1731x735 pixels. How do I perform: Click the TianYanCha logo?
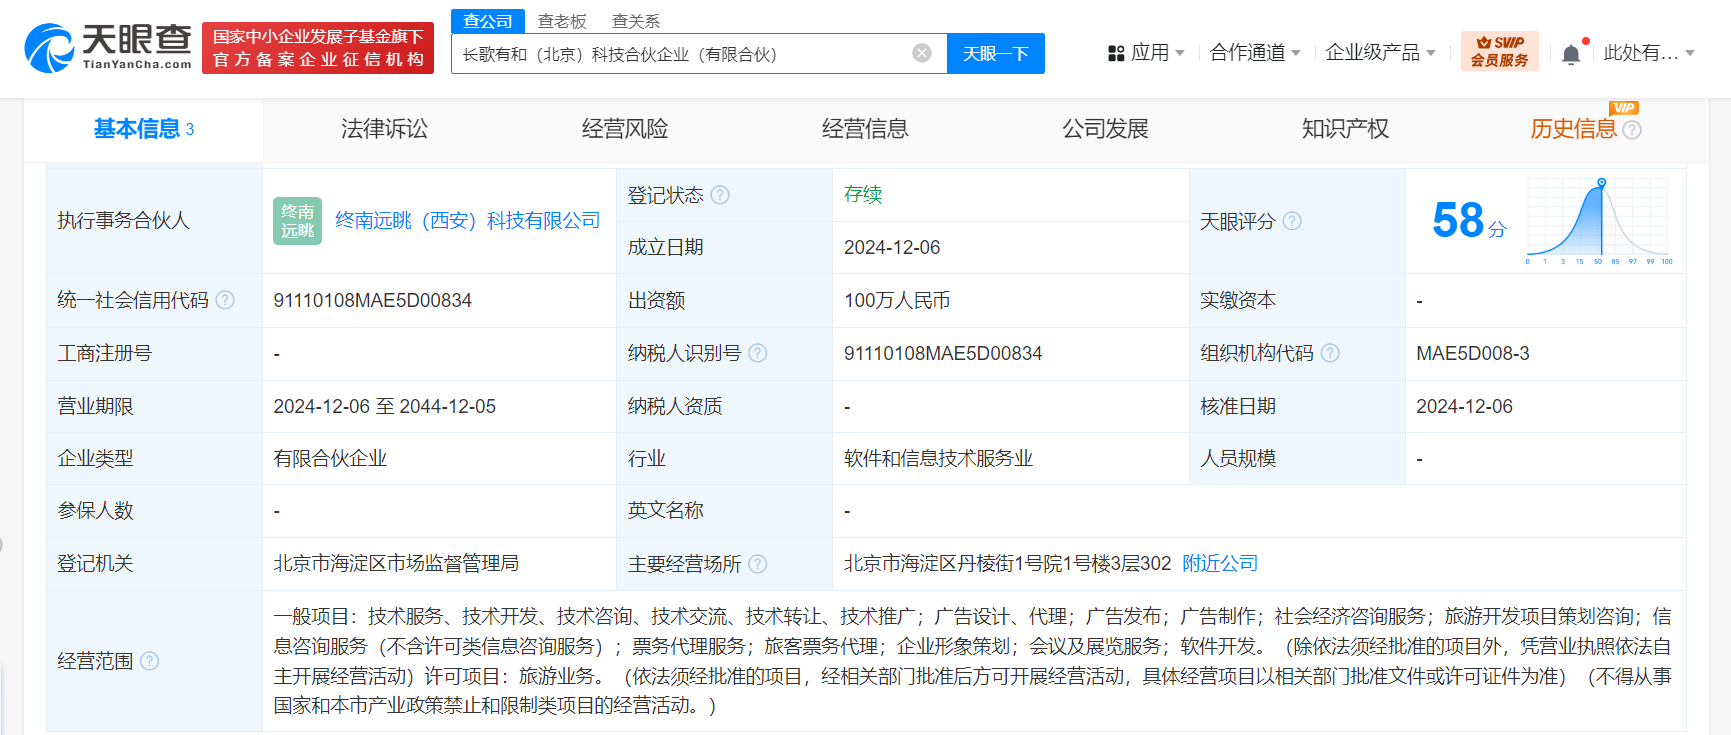click(108, 47)
